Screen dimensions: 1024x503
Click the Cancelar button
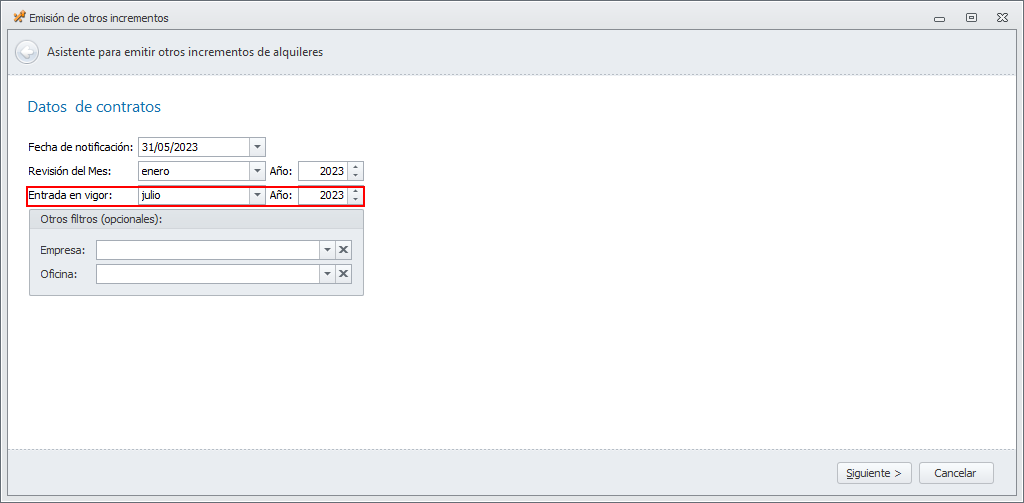[x=956, y=473]
